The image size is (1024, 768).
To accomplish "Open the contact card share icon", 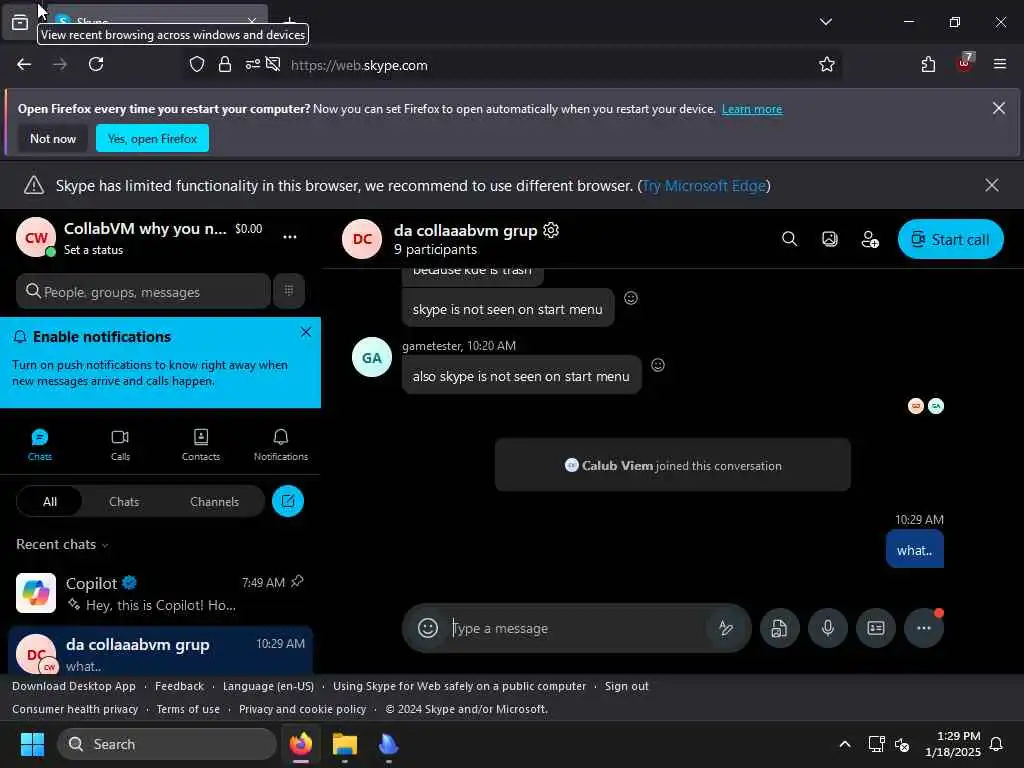I will tap(876, 628).
